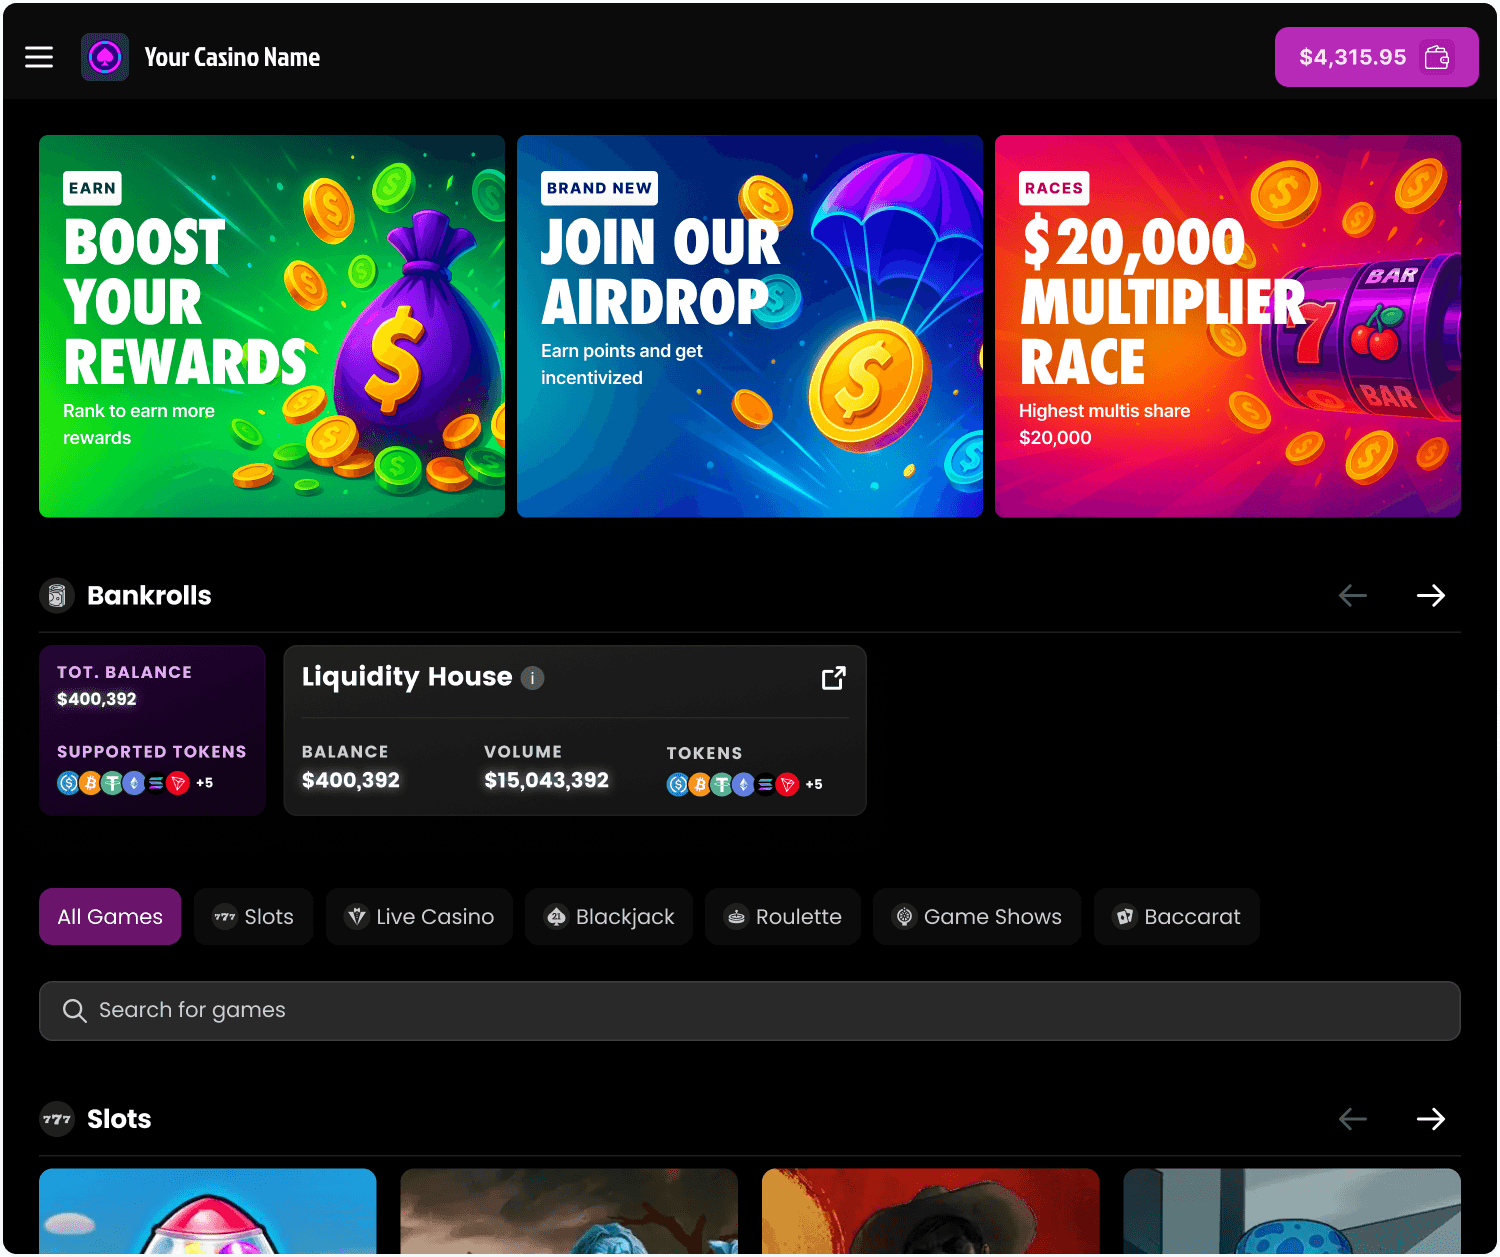
Task: Go to previous Slots with left arrow
Action: 1353,1119
